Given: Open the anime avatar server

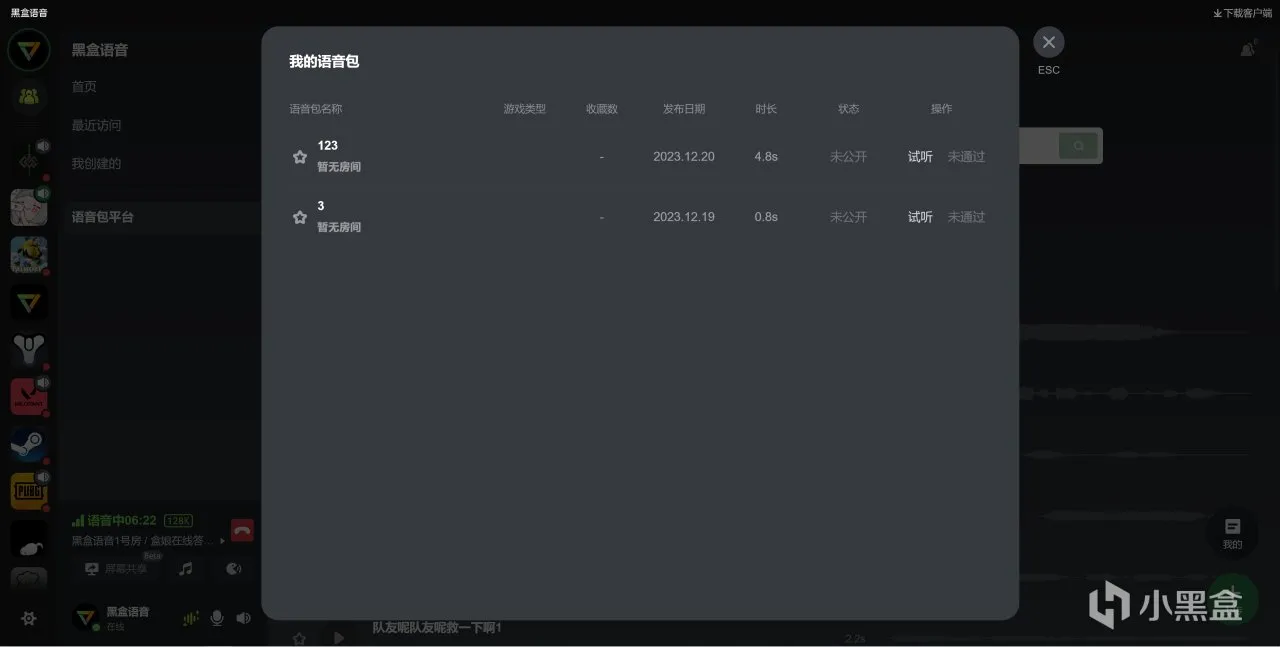Looking at the screenshot, I should 29,207.
